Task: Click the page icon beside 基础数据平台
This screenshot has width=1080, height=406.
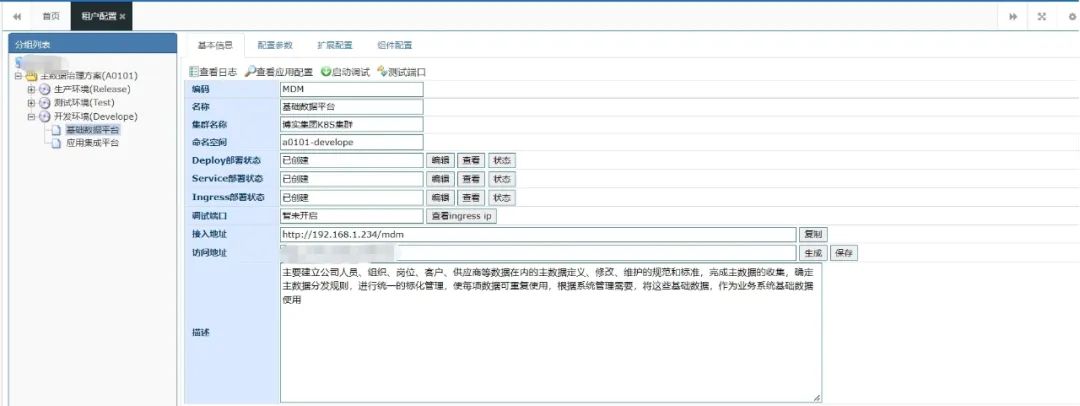Action: click(x=57, y=130)
